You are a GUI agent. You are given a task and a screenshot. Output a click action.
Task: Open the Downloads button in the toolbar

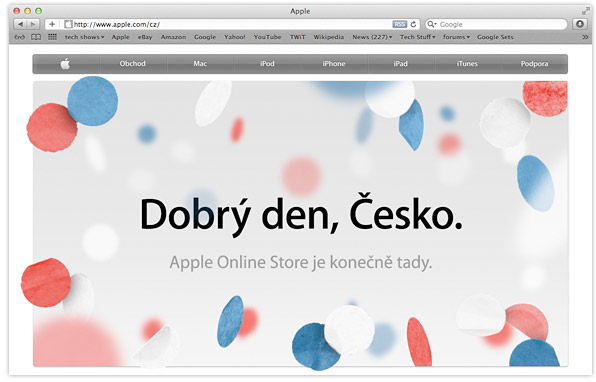click(580, 24)
